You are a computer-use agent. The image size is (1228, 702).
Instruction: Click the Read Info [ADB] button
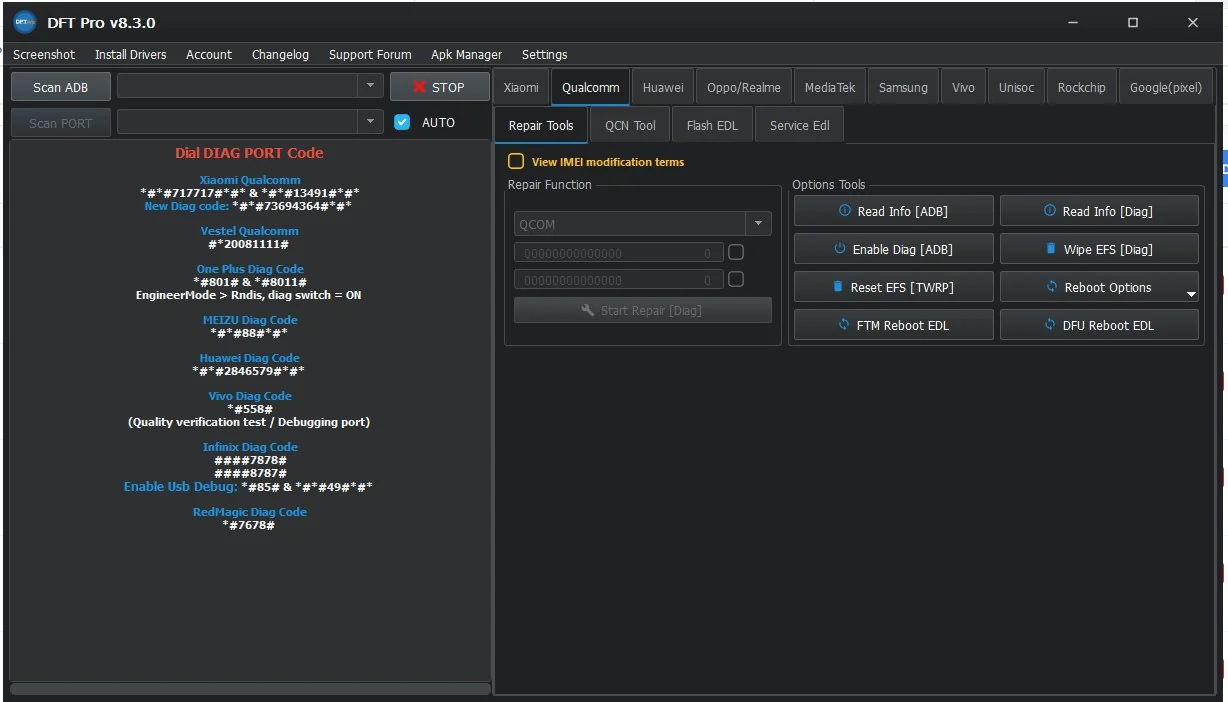894,211
